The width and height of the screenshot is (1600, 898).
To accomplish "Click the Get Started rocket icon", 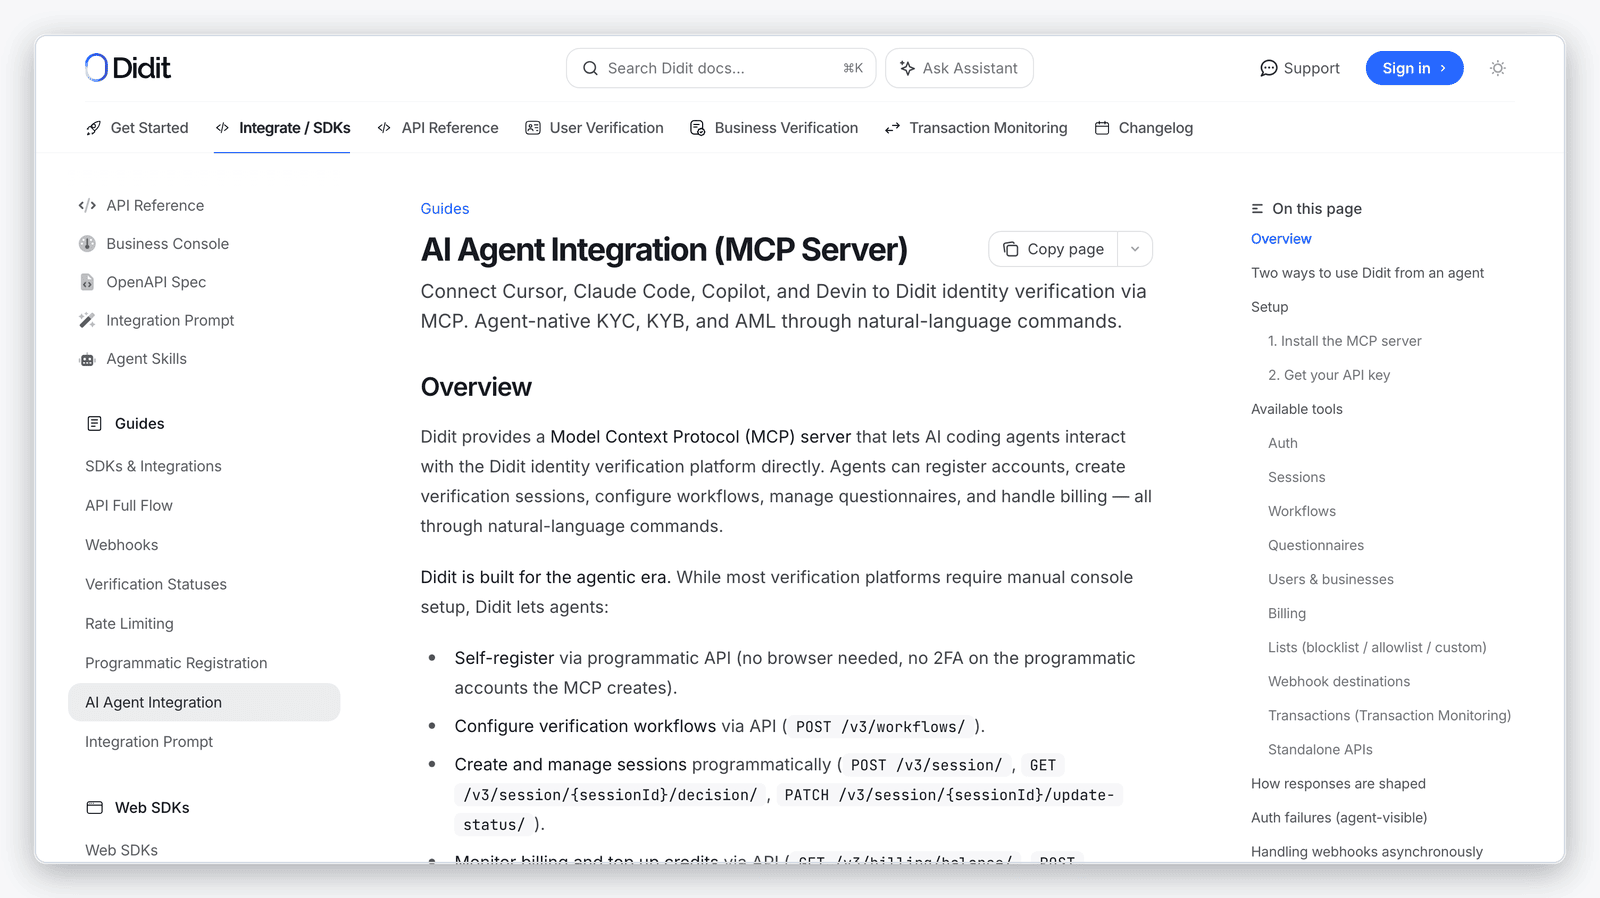I will click(x=94, y=128).
